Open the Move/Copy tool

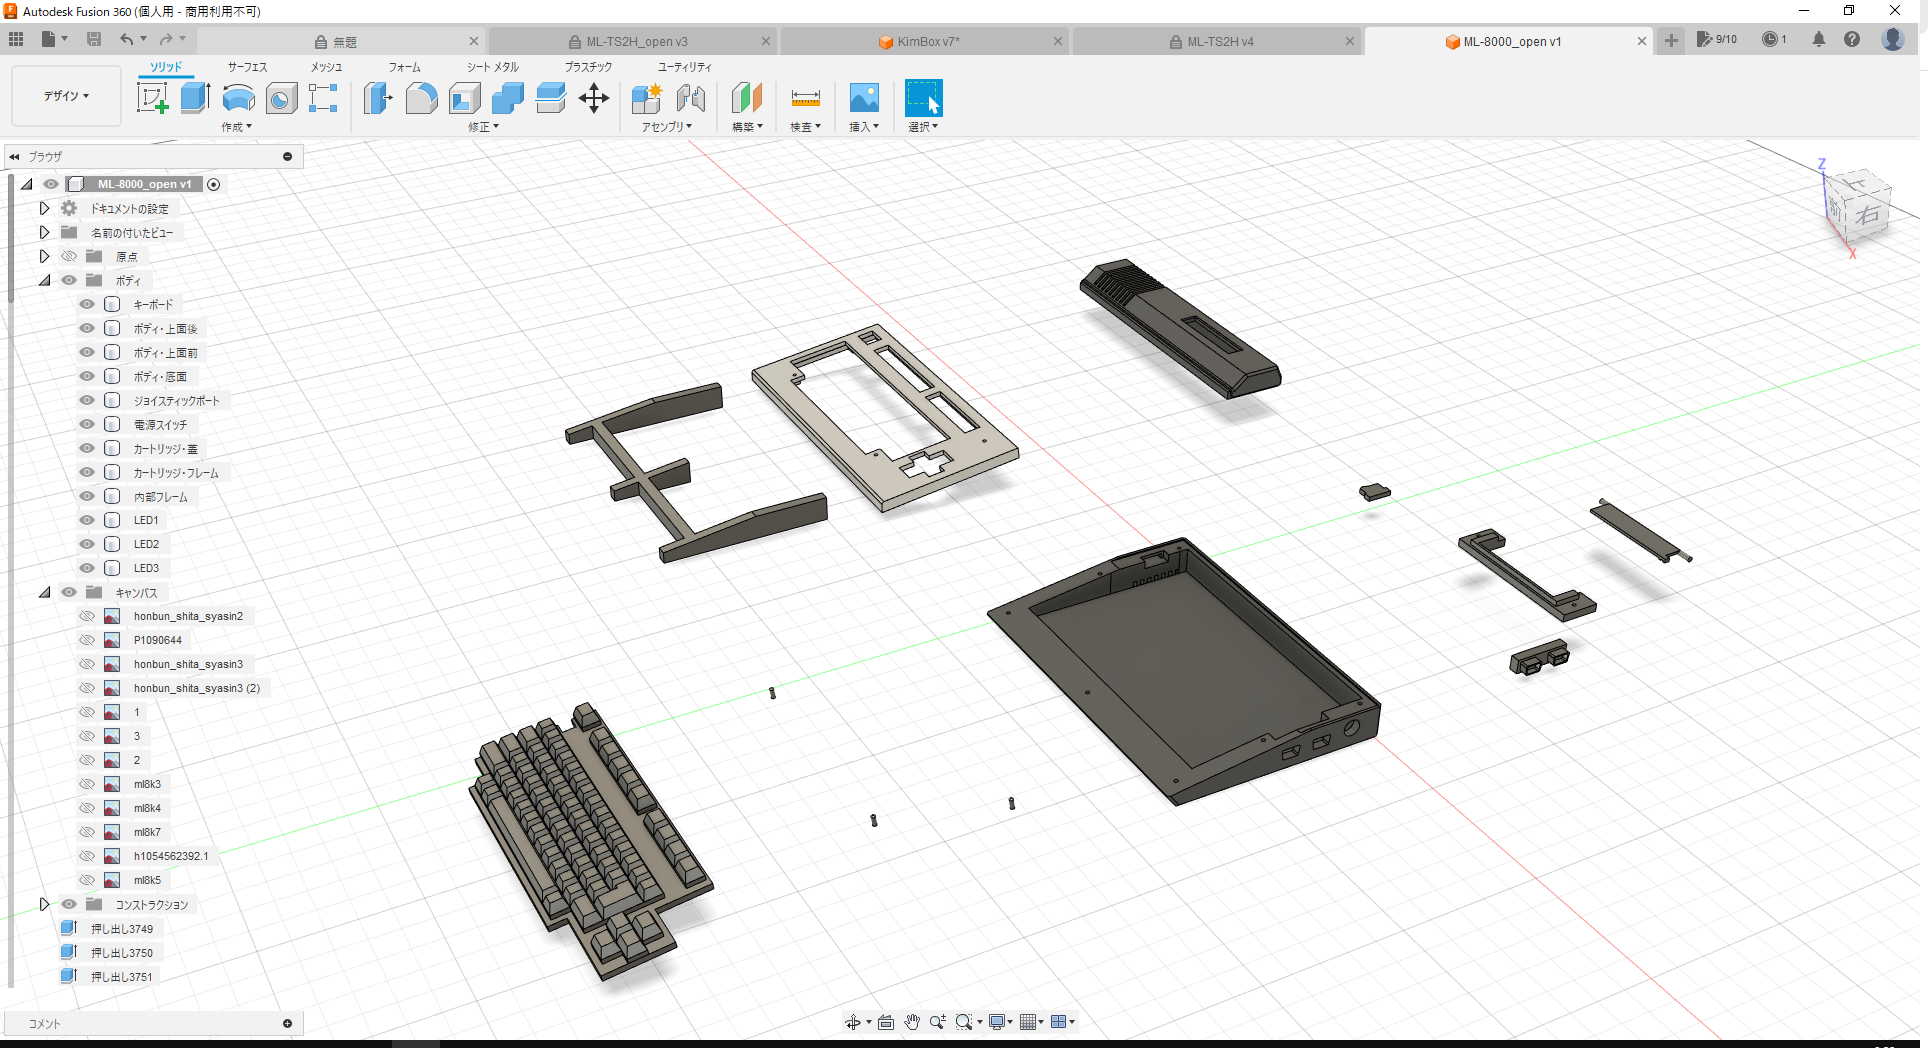coord(594,98)
